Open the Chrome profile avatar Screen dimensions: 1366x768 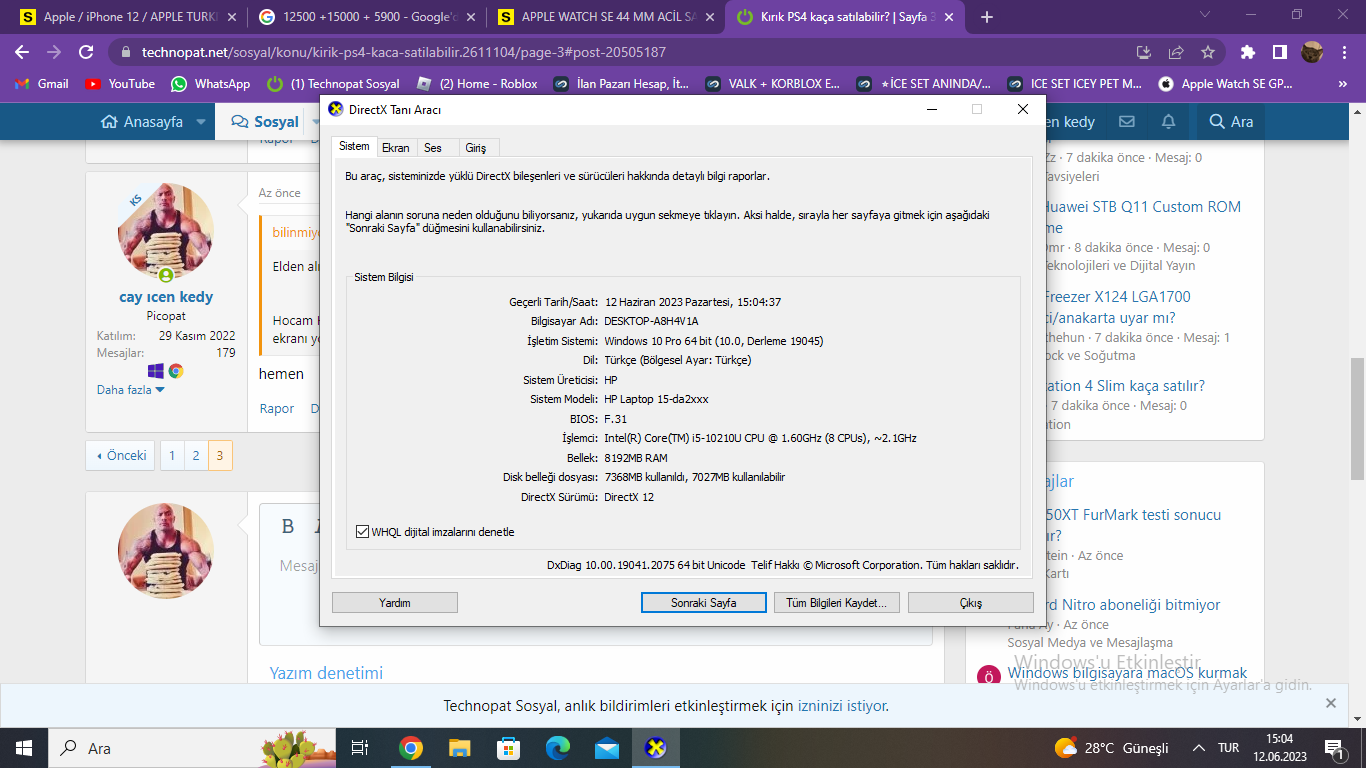click(1312, 52)
